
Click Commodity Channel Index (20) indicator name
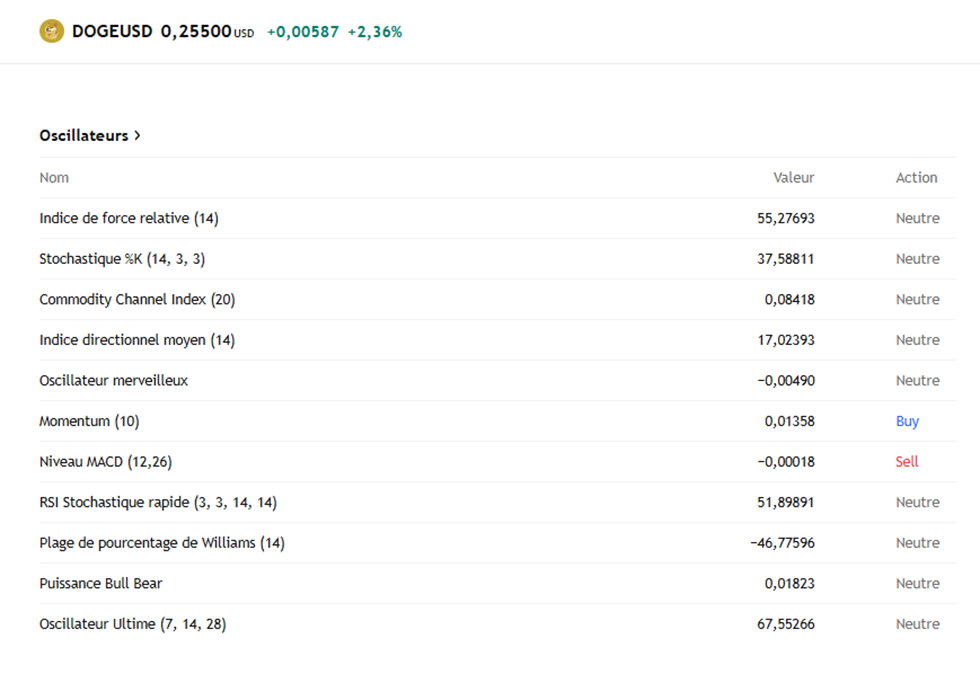[x=137, y=300]
